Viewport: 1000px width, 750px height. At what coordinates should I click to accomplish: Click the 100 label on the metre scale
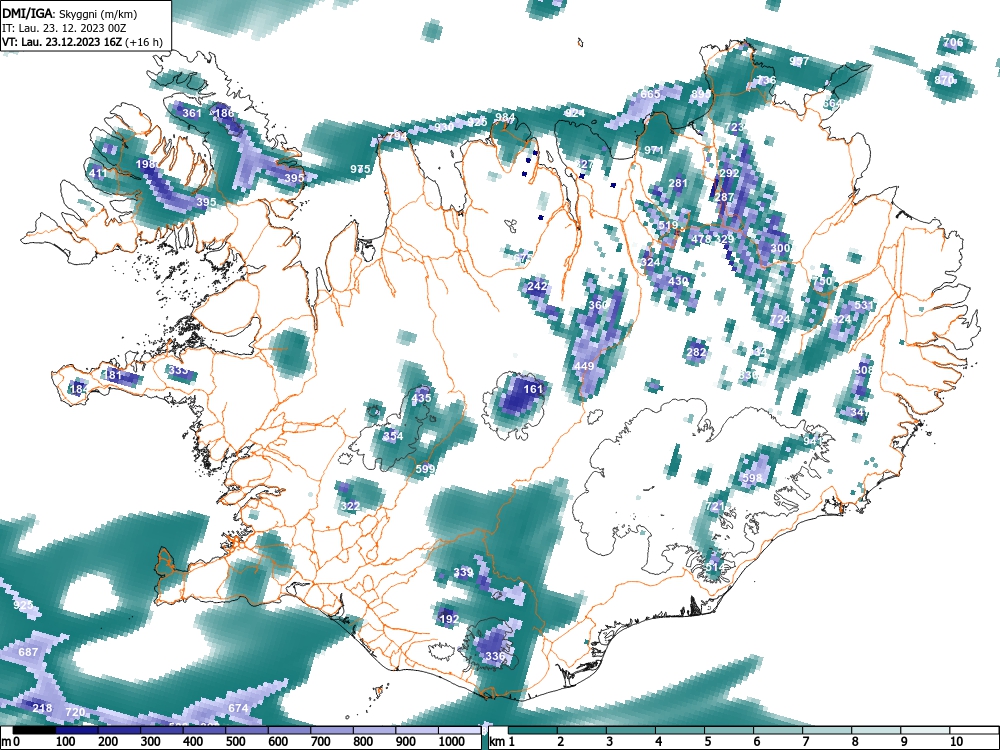tap(66, 742)
